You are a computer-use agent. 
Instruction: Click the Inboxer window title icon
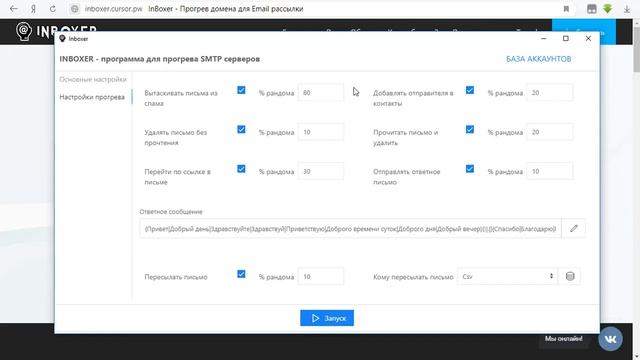pyautogui.click(x=62, y=39)
